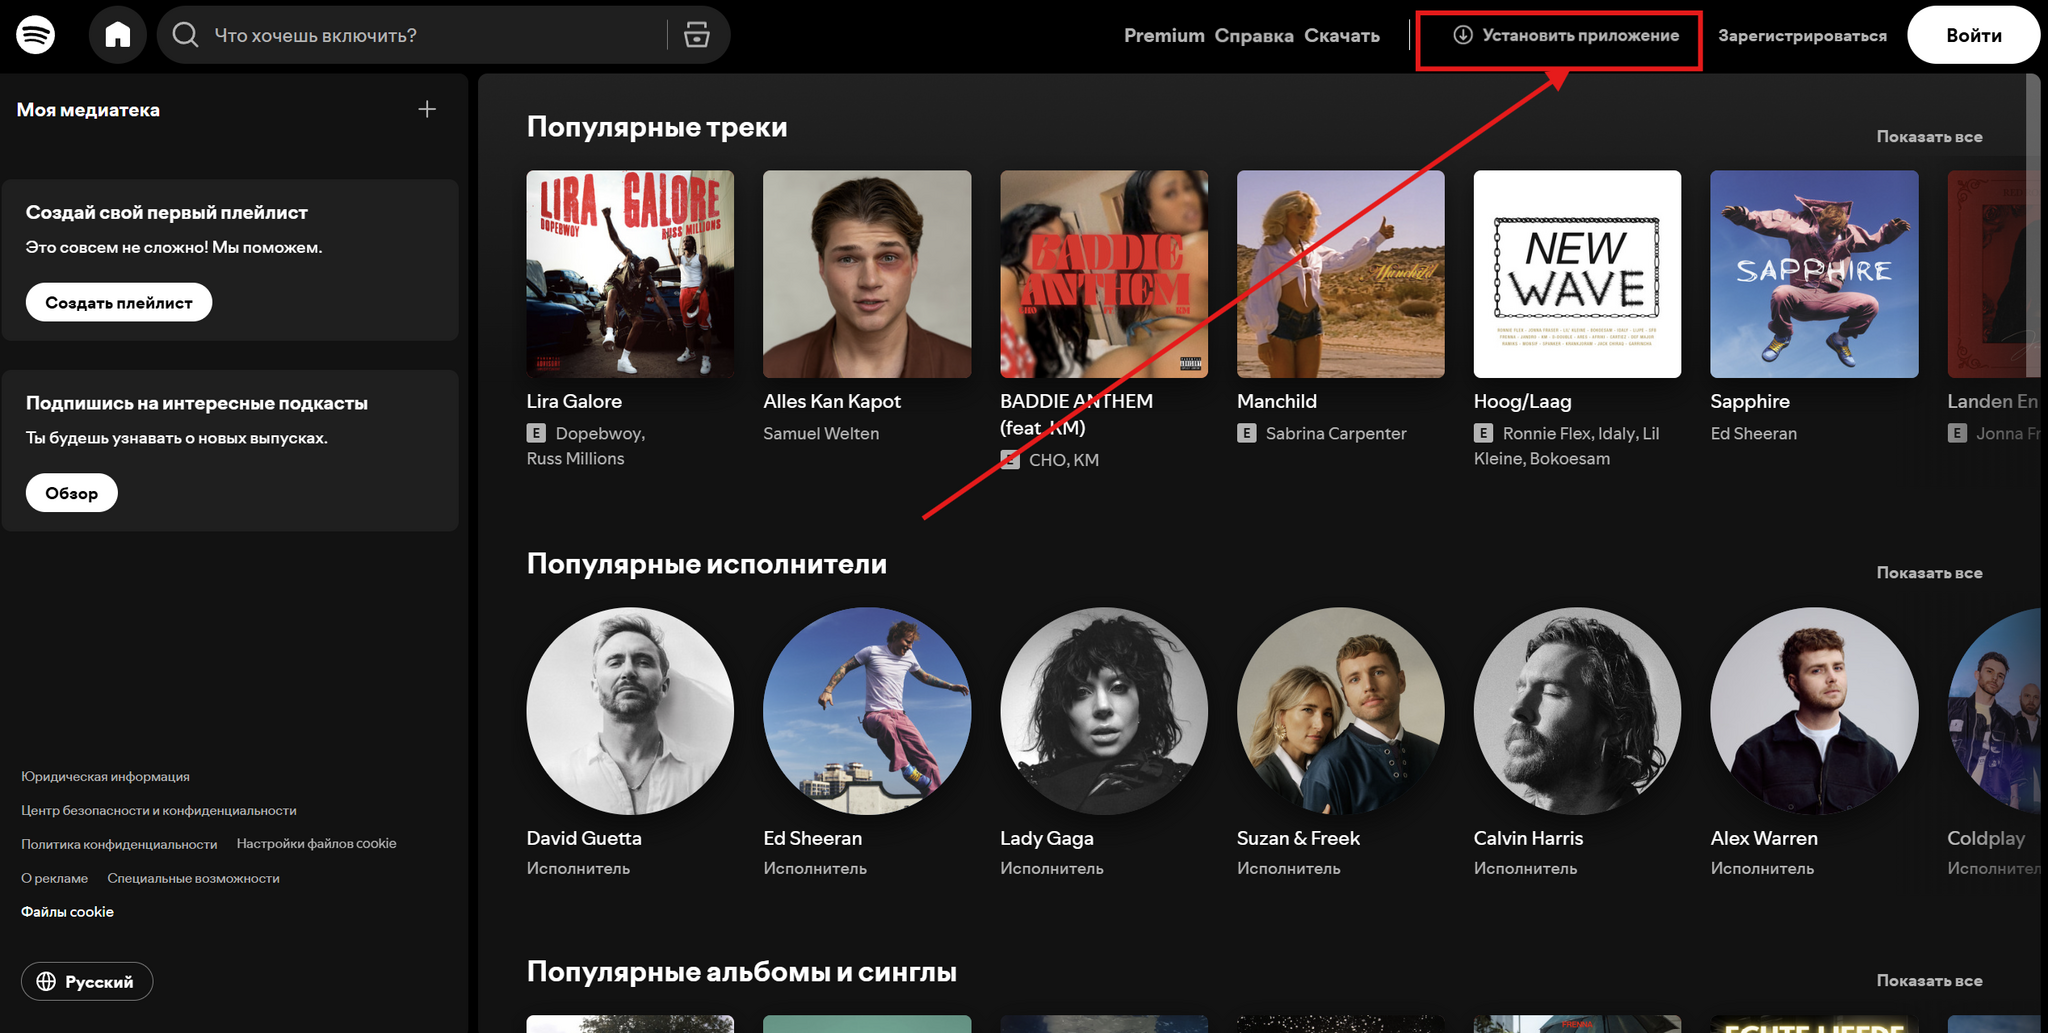Screen dimensions: 2048x1033
Task: Click the Calvin Harris name label
Action: [x=1528, y=838]
